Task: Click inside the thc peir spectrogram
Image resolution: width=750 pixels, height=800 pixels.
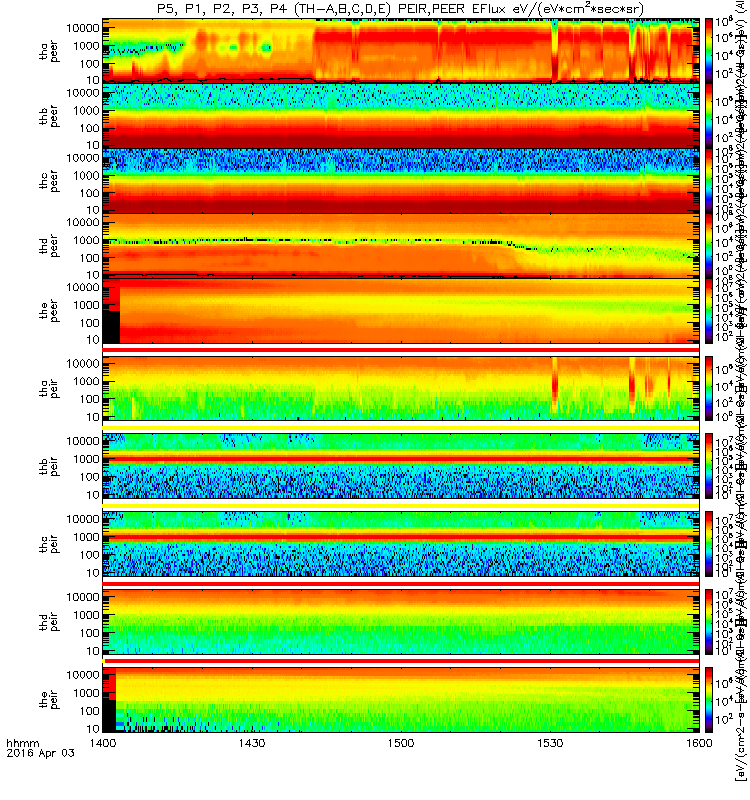Action: [401, 544]
